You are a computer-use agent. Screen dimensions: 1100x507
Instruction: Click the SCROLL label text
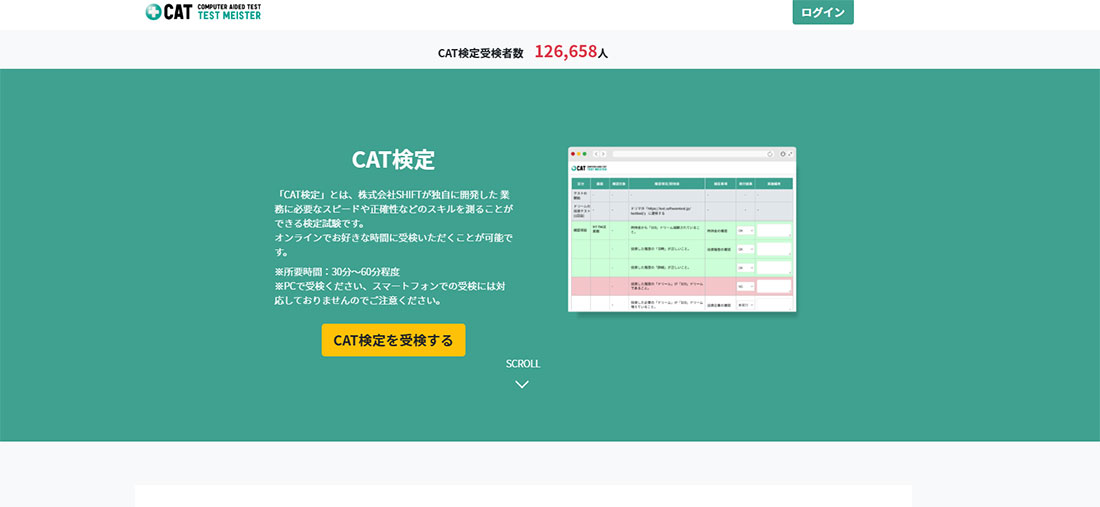tap(523, 364)
